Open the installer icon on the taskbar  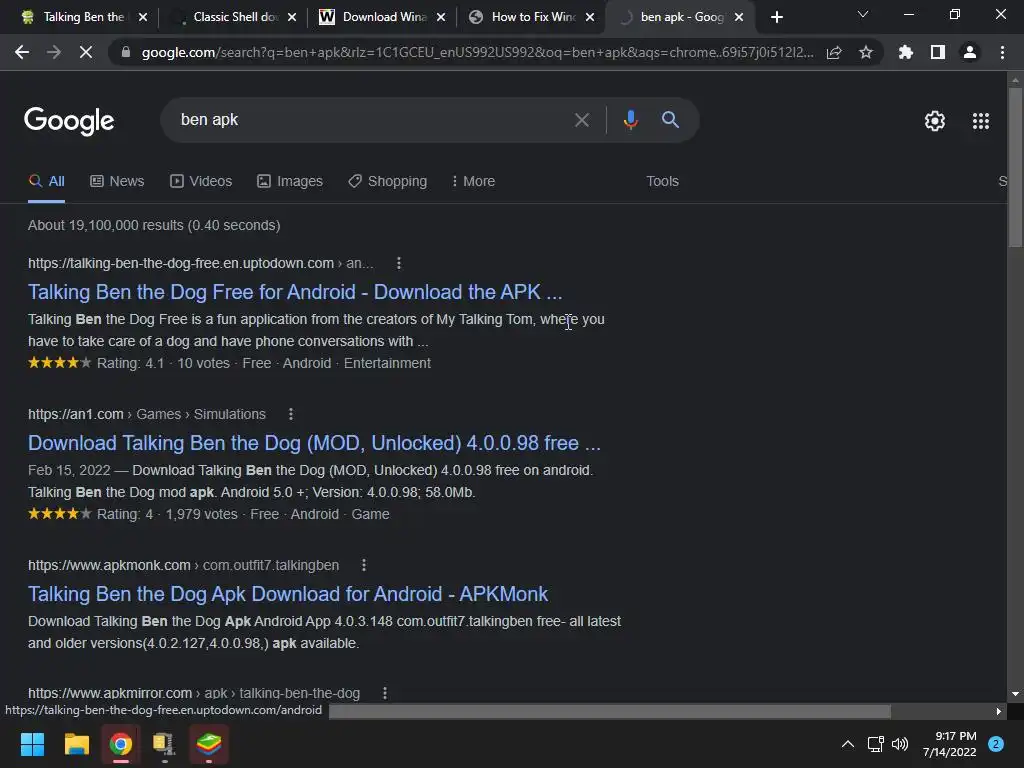[x=164, y=744]
